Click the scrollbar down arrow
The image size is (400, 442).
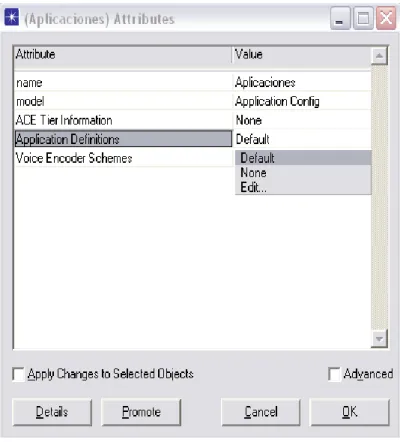pyautogui.click(x=379, y=339)
